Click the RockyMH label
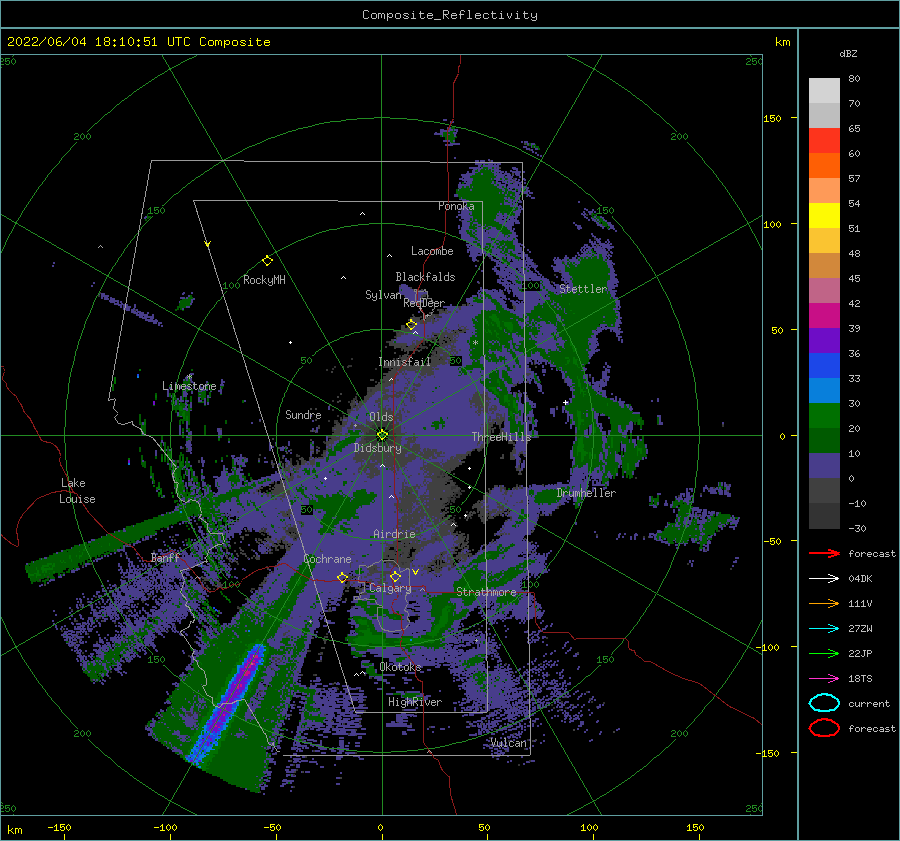 [x=264, y=280]
